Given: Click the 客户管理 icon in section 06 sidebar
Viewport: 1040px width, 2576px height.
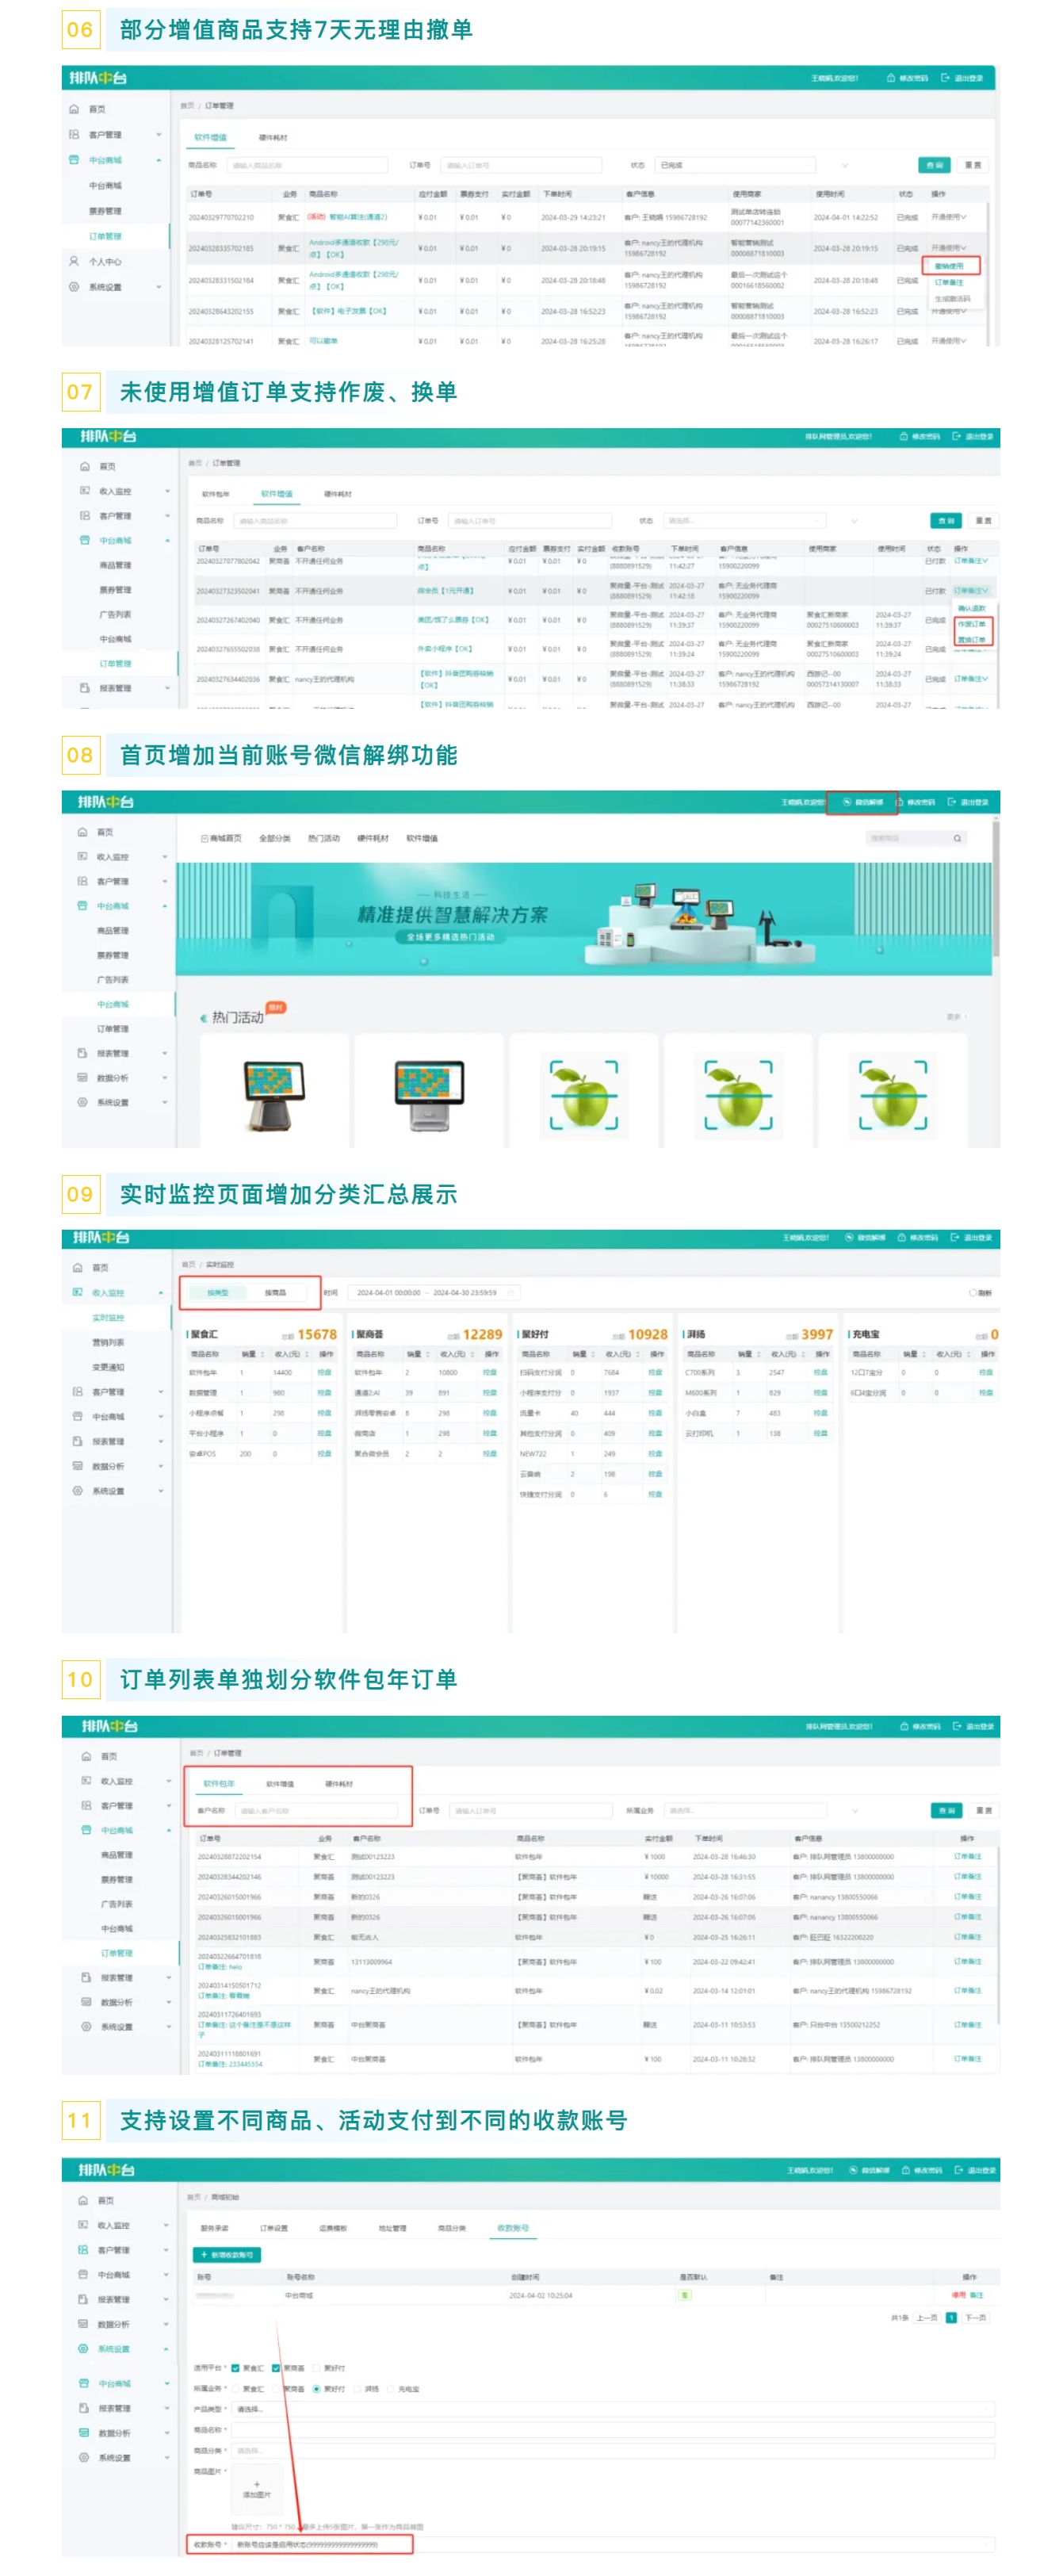Looking at the screenshot, I should [73, 134].
